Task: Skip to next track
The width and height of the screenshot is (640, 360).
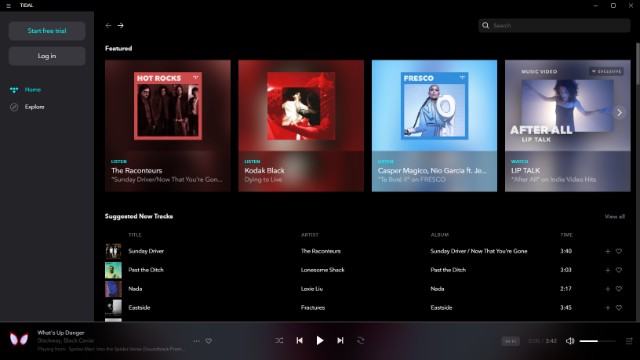Action: [x=340, y=340]
